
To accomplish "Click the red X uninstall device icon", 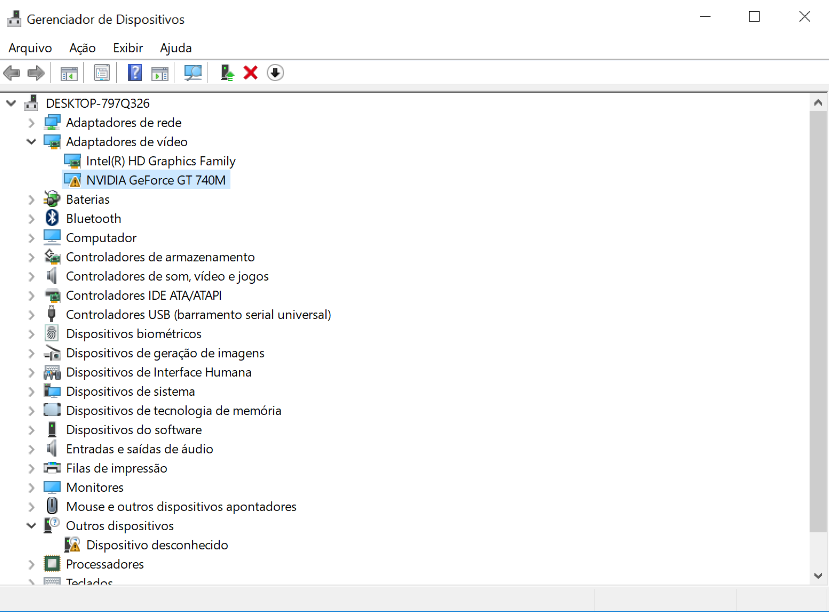I will click(x=251, y=73).
